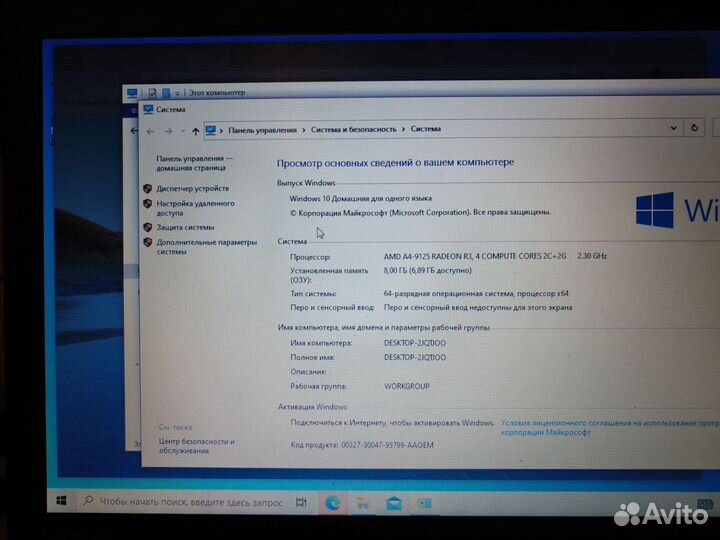
Task: Go up one level with Up arrow
Action: coord(196,132)
